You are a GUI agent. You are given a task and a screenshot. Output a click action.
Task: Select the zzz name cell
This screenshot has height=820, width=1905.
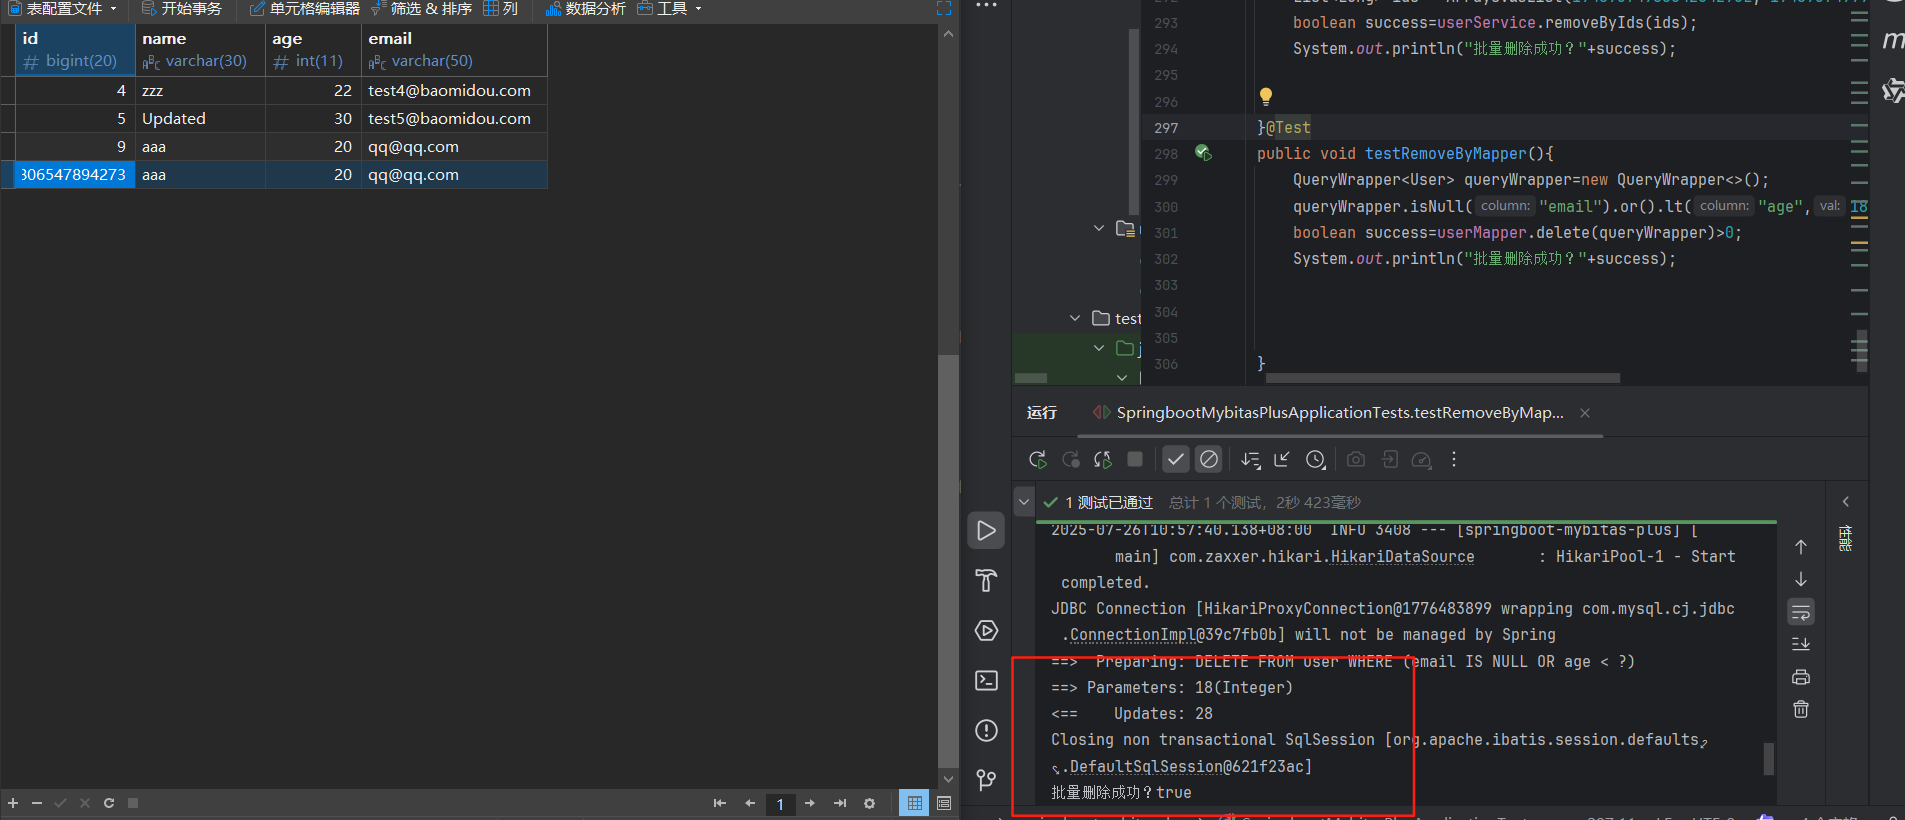[x=200, y=91]
